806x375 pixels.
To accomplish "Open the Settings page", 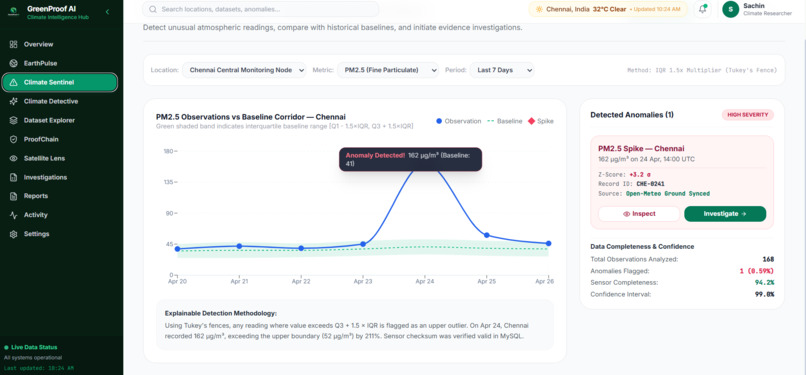I will pyautogui.click(x=60, y=234).
